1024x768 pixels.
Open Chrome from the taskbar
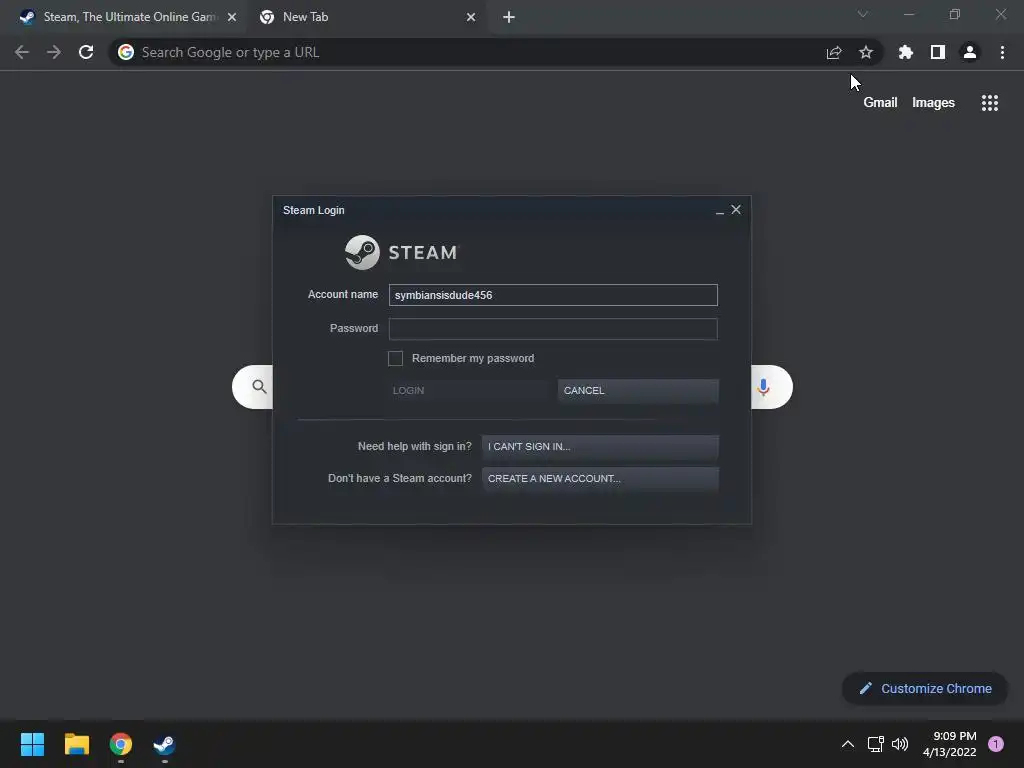121,744
